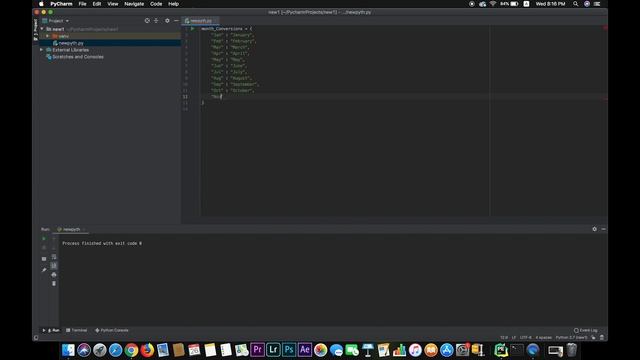Open the Trash in the Dock

(x=572, y=350)
